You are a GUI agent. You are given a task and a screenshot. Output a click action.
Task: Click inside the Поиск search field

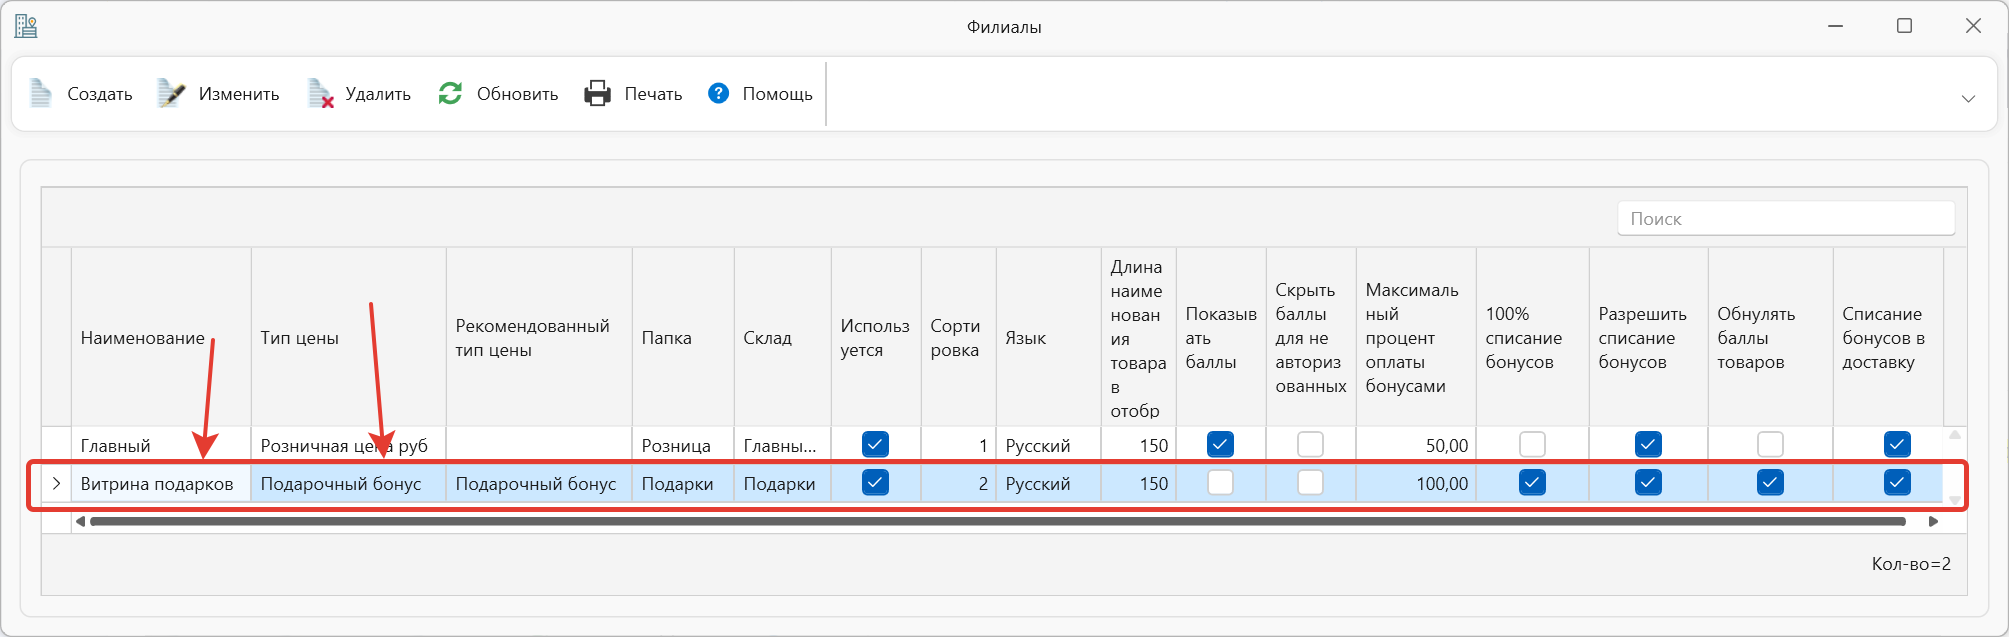pyautogui.click(x=1785, y=218)
